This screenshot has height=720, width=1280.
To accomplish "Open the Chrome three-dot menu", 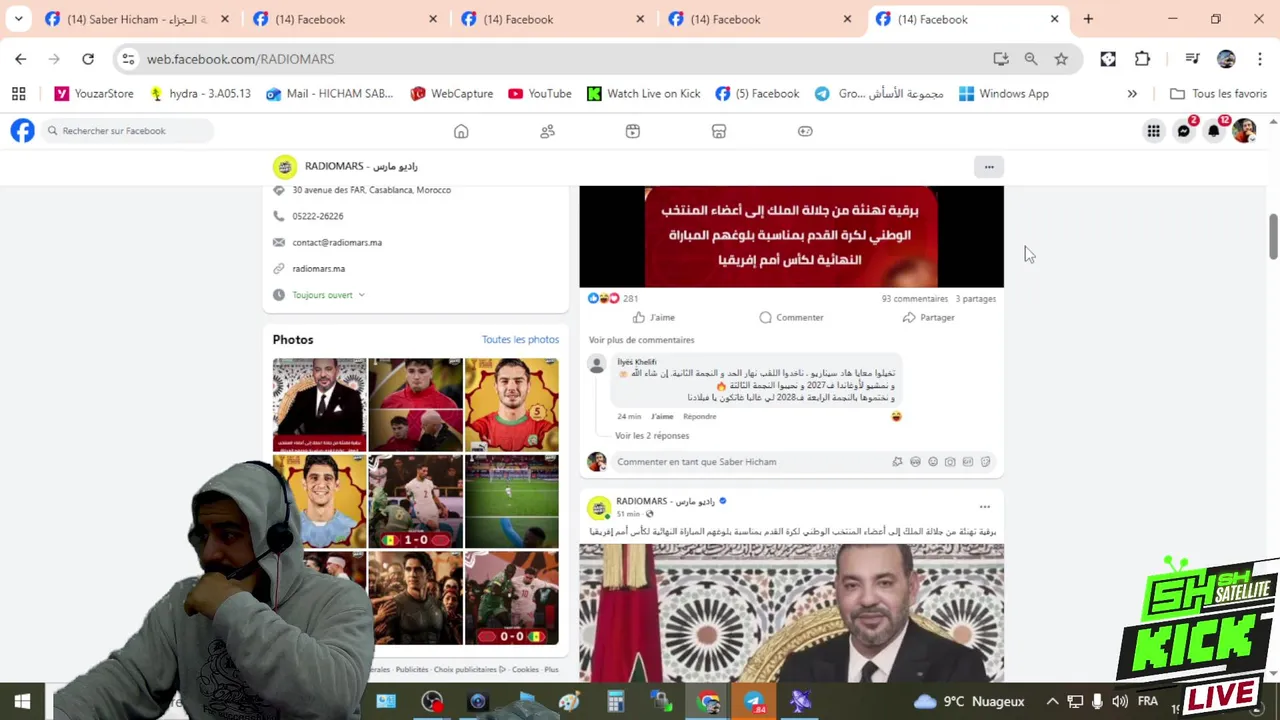I will 1260,59.
